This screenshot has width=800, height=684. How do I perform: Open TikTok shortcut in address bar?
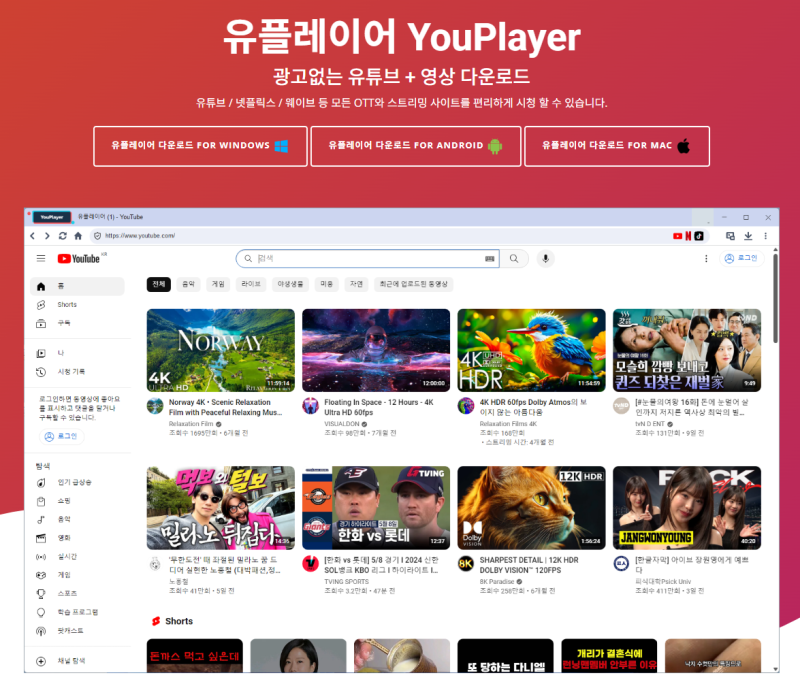point(698,236)
